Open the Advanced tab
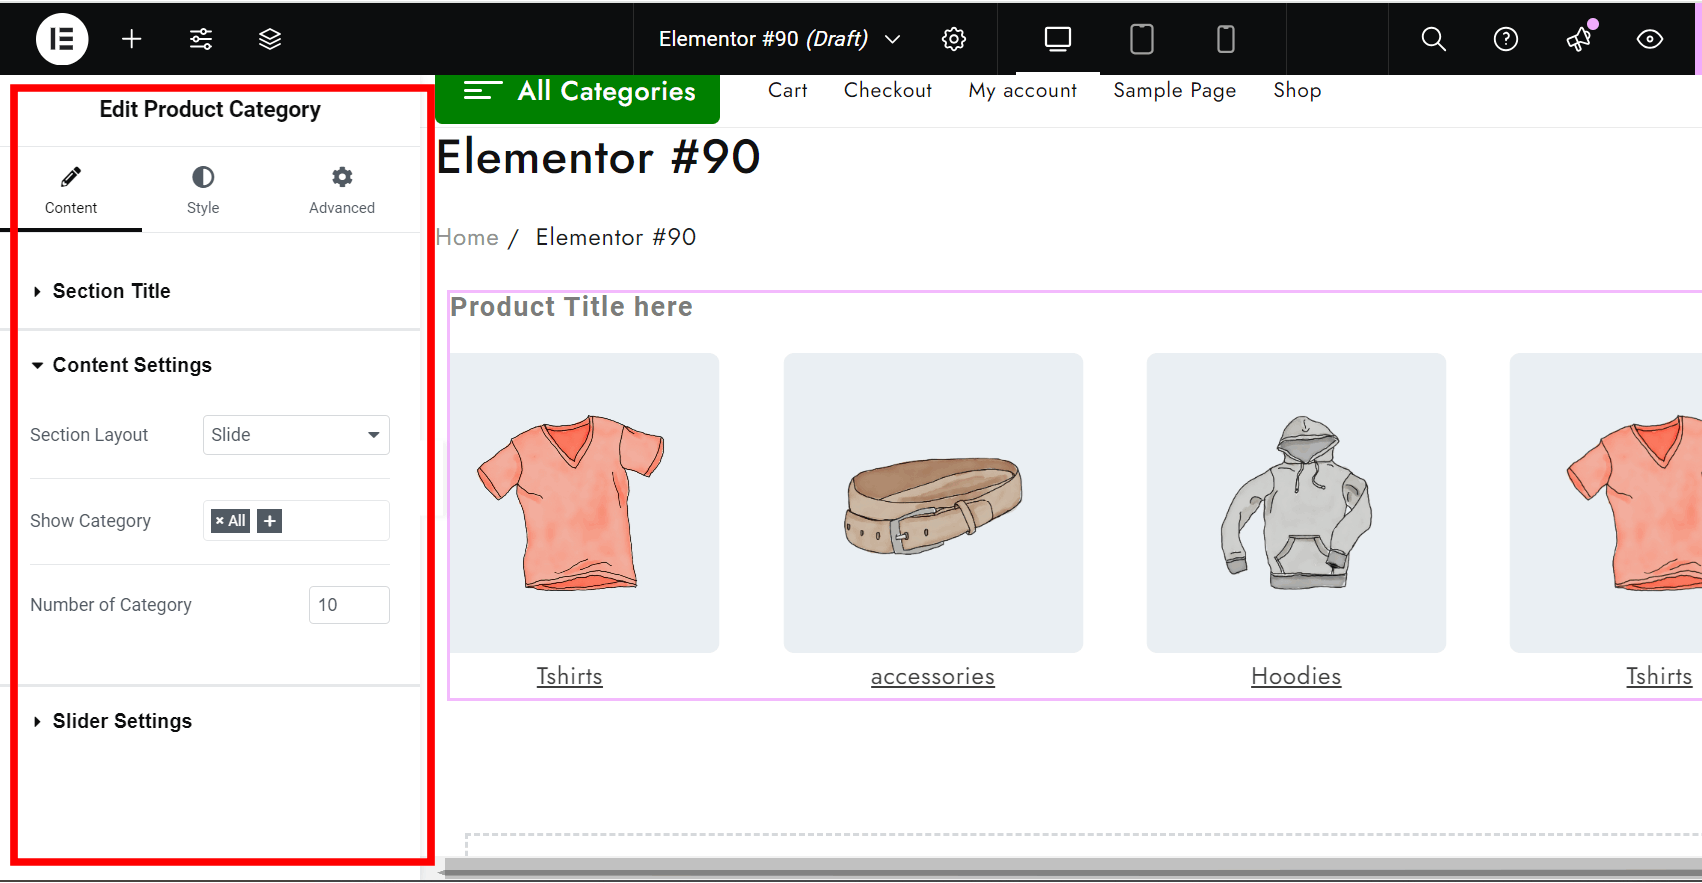1702x883 pixels. [x=342, y=190]
